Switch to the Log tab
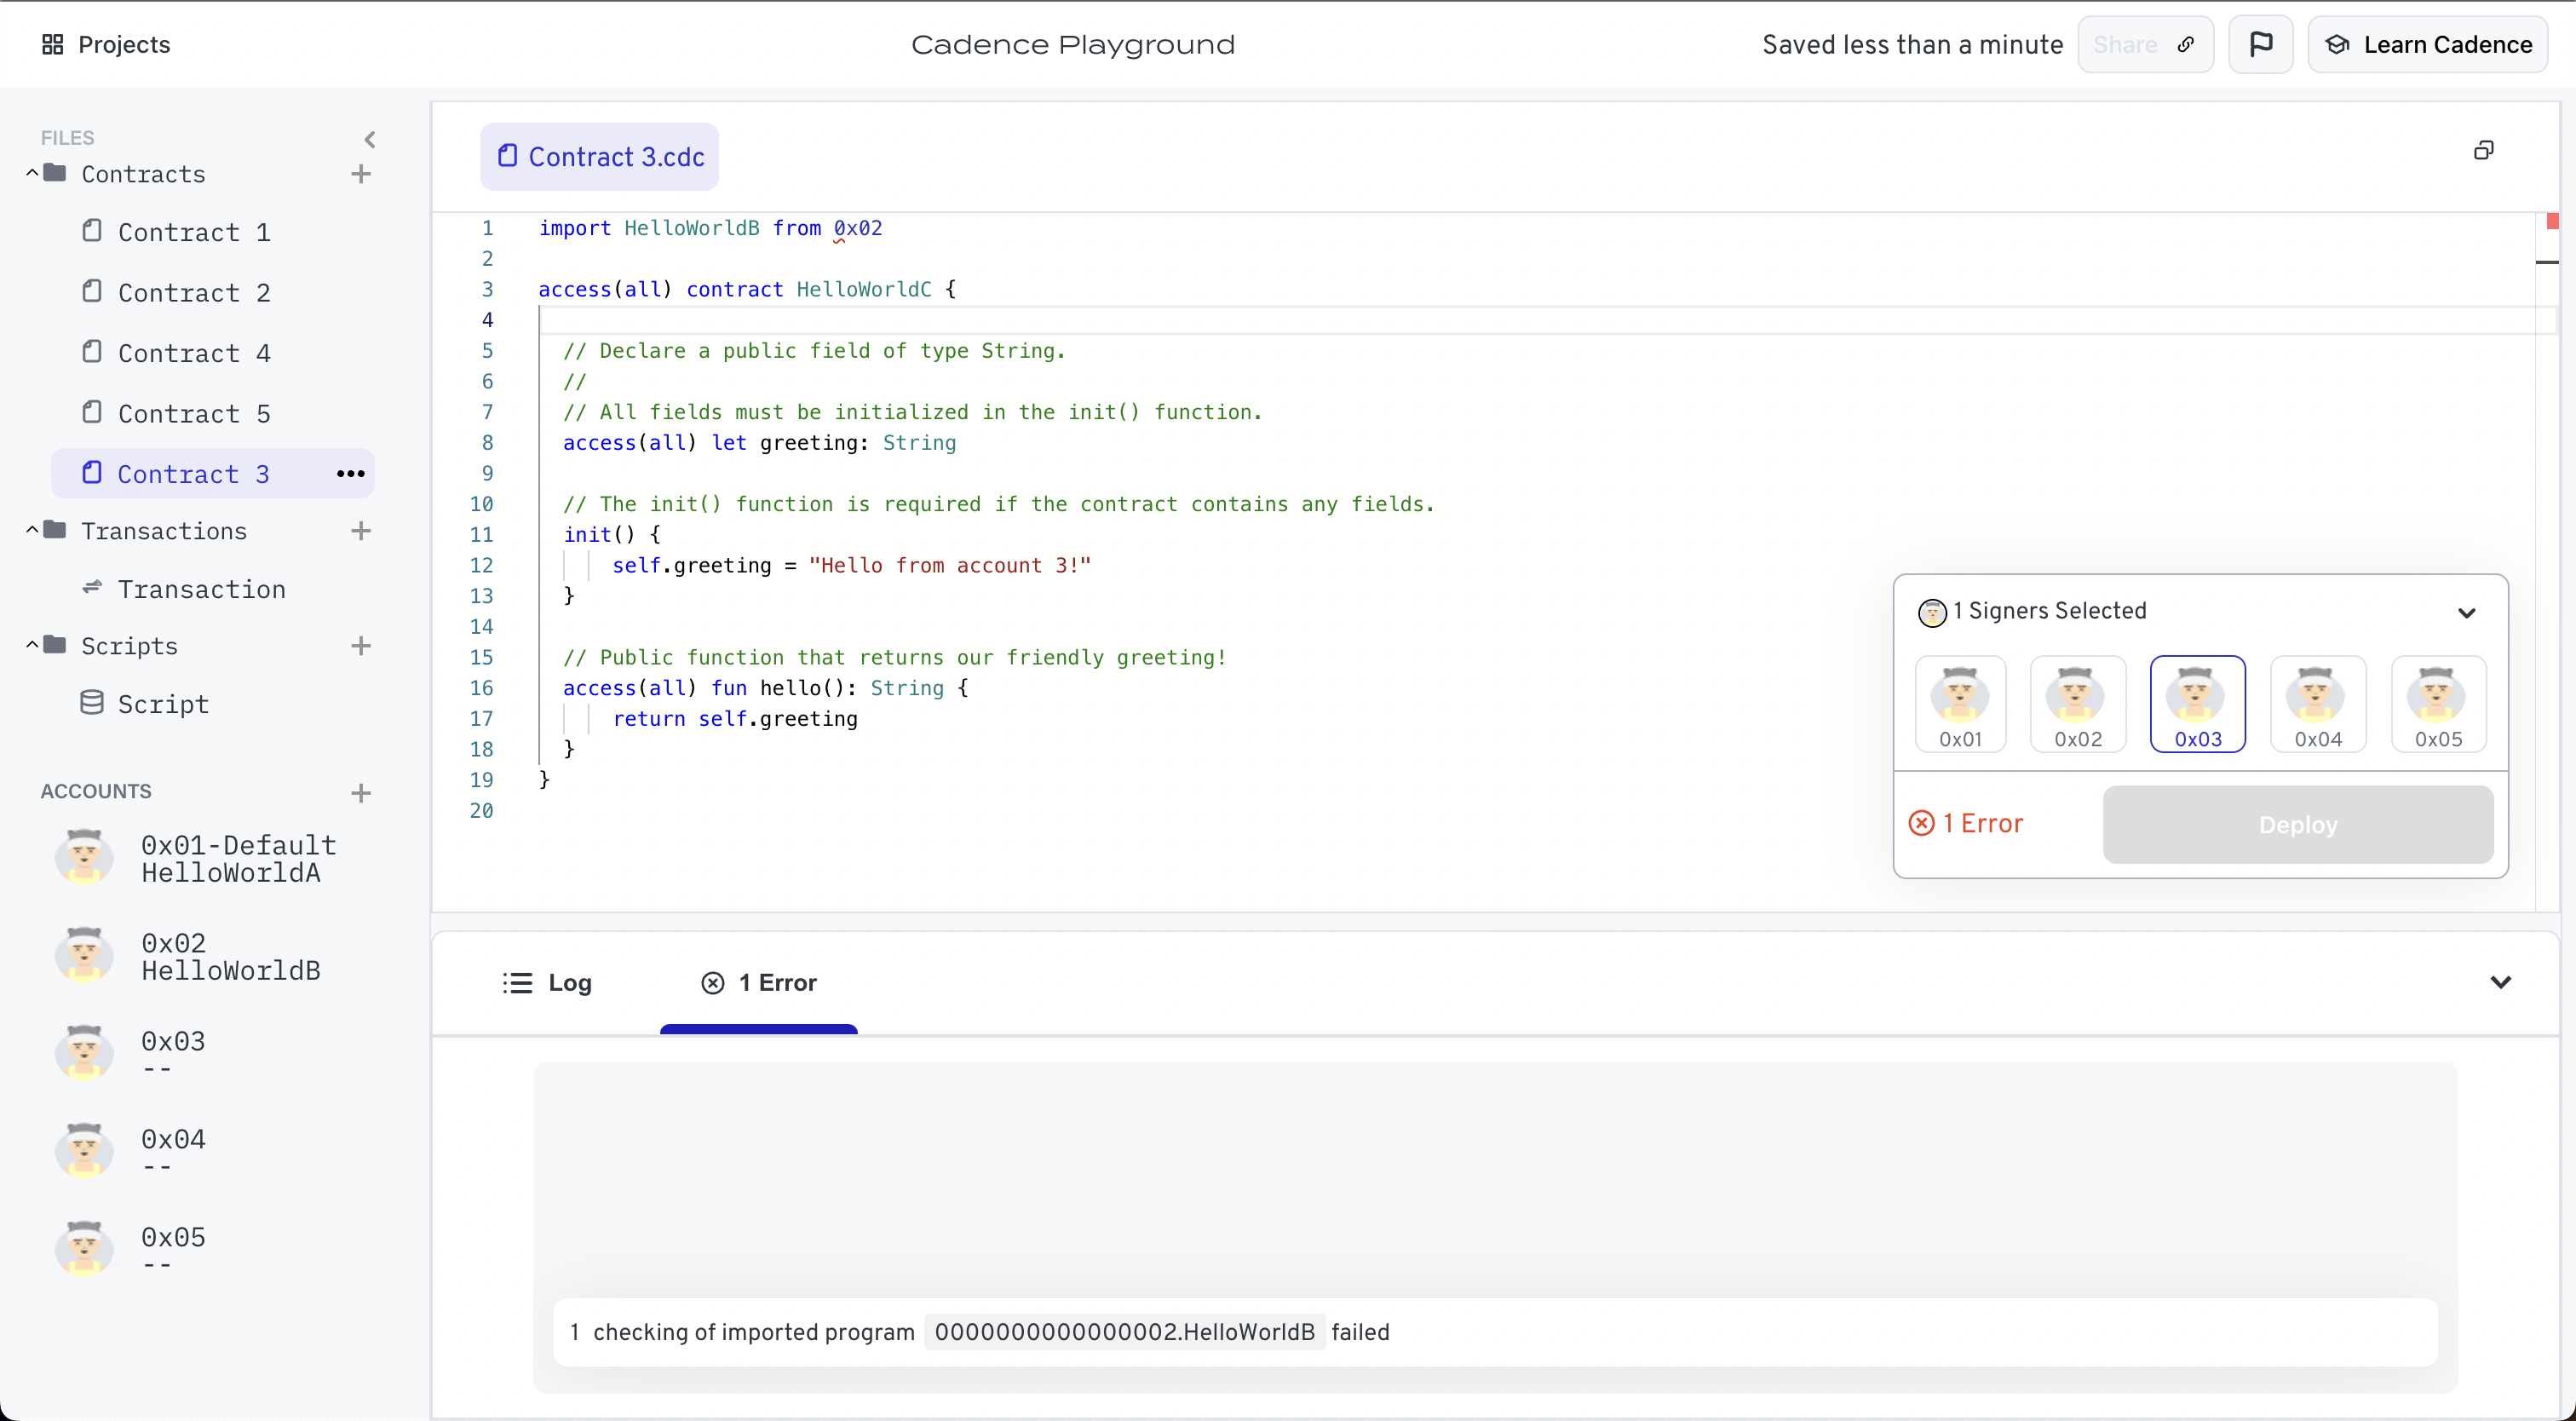The width and height of the screenshot is (2576, 1421). coord(547,983)
